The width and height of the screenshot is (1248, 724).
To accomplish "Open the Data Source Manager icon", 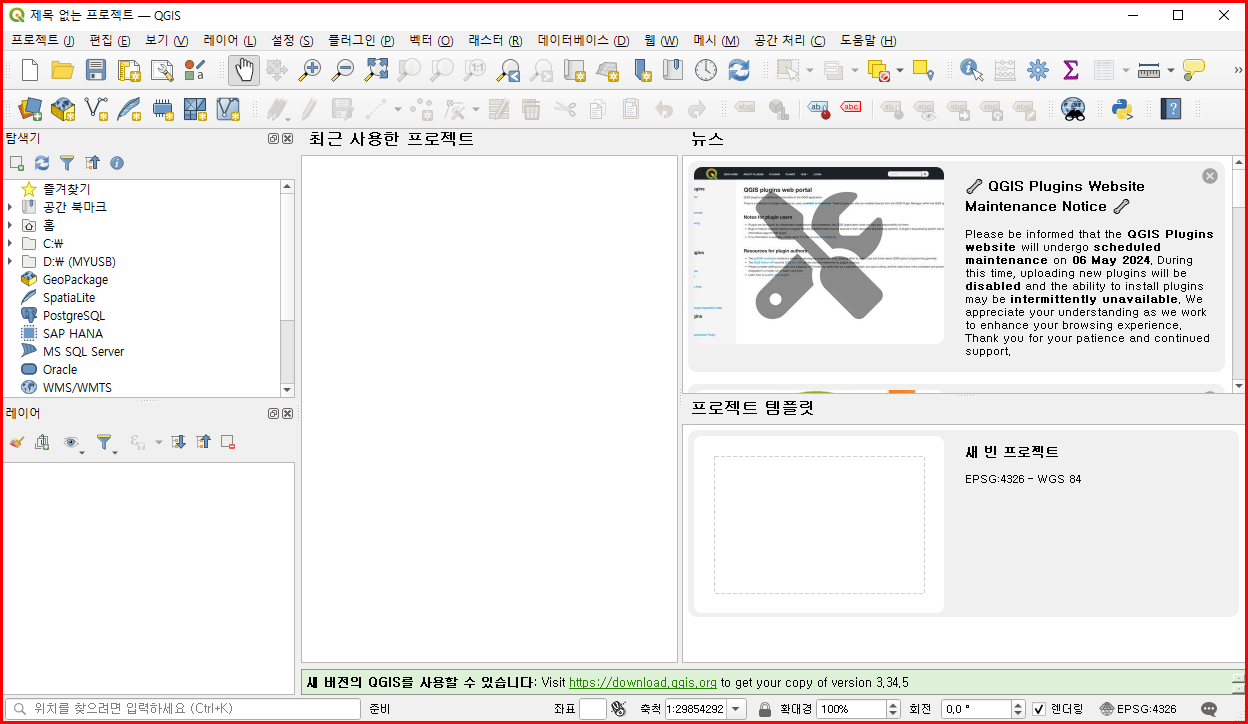I will point(30,108).
